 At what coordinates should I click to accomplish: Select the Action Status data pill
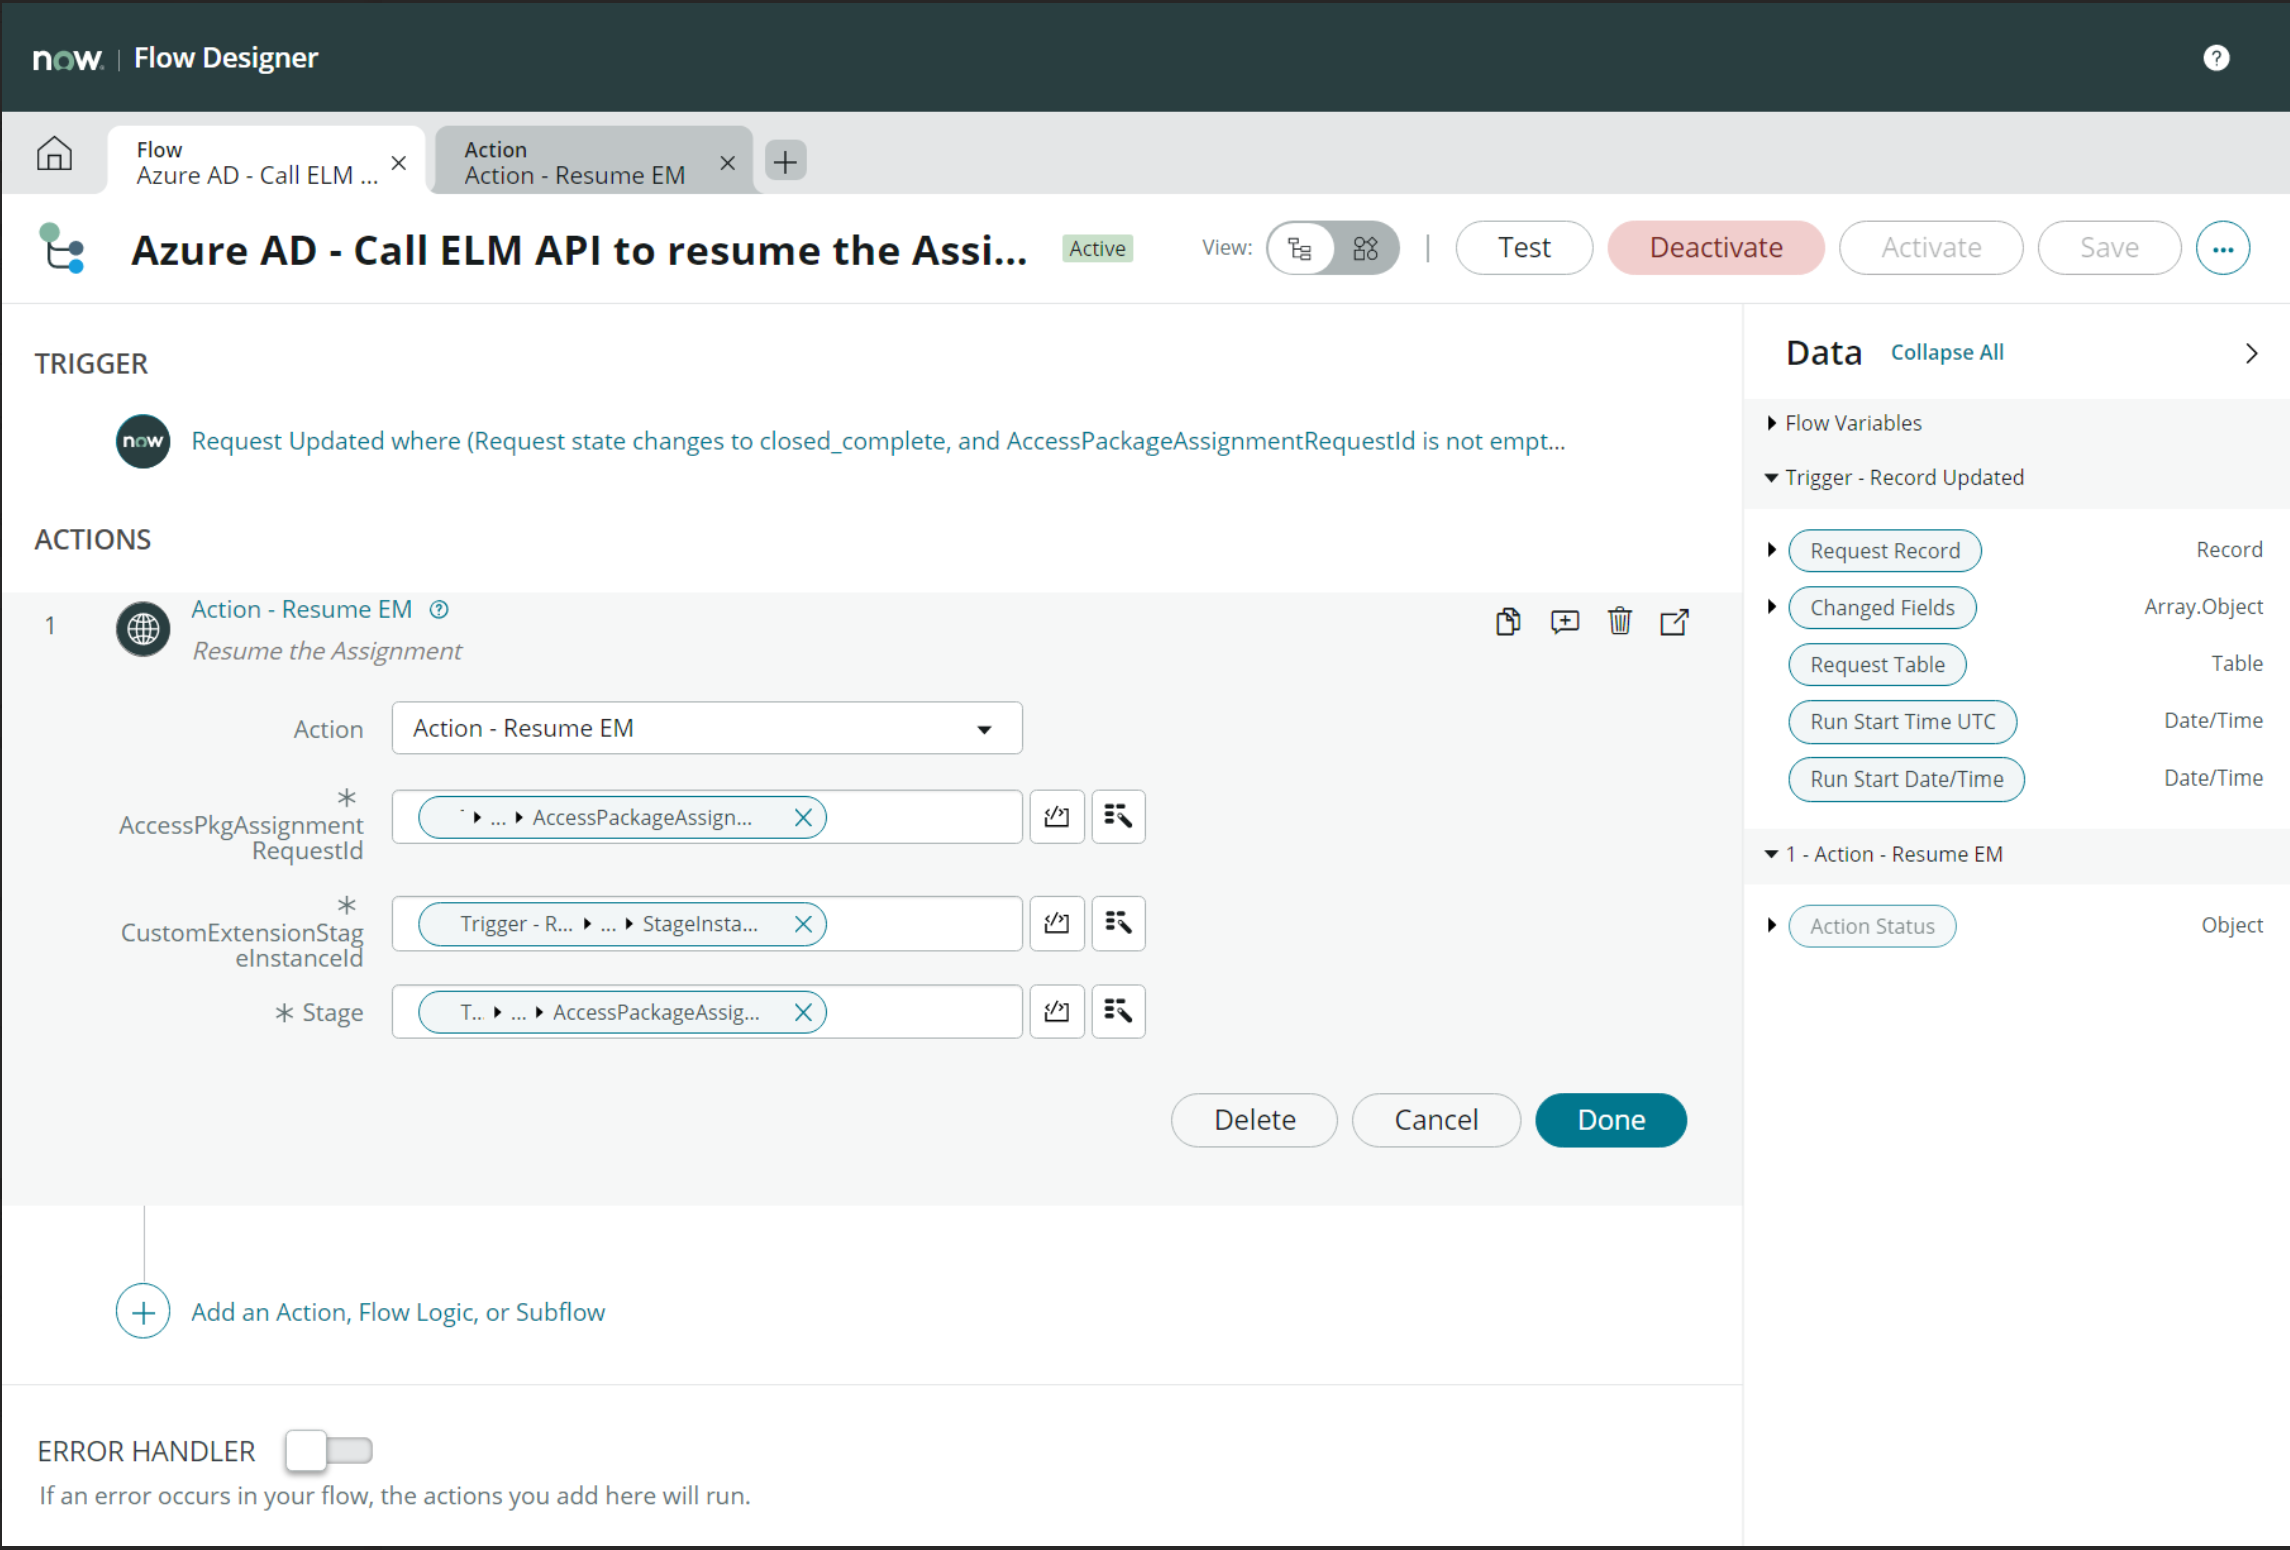[x=1872, y=926]
